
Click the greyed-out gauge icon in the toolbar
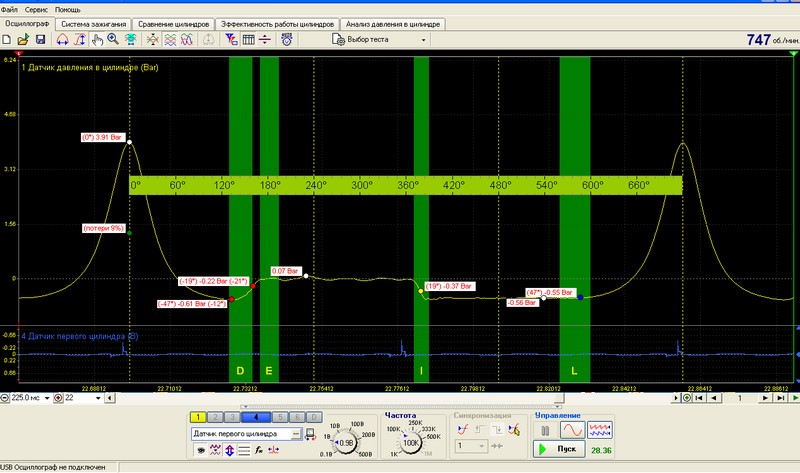tap(208, 39)
